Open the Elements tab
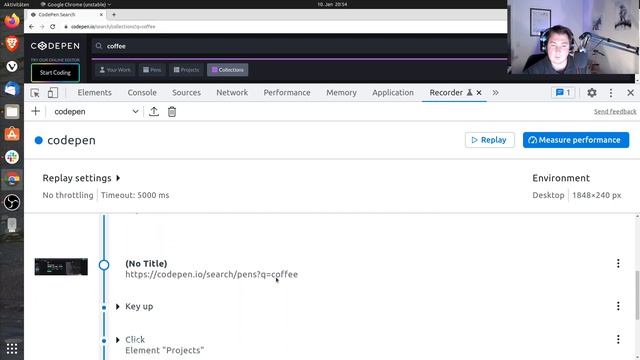Screen dimensions: 640x360 pyautogui.click(x=94, y=93)
